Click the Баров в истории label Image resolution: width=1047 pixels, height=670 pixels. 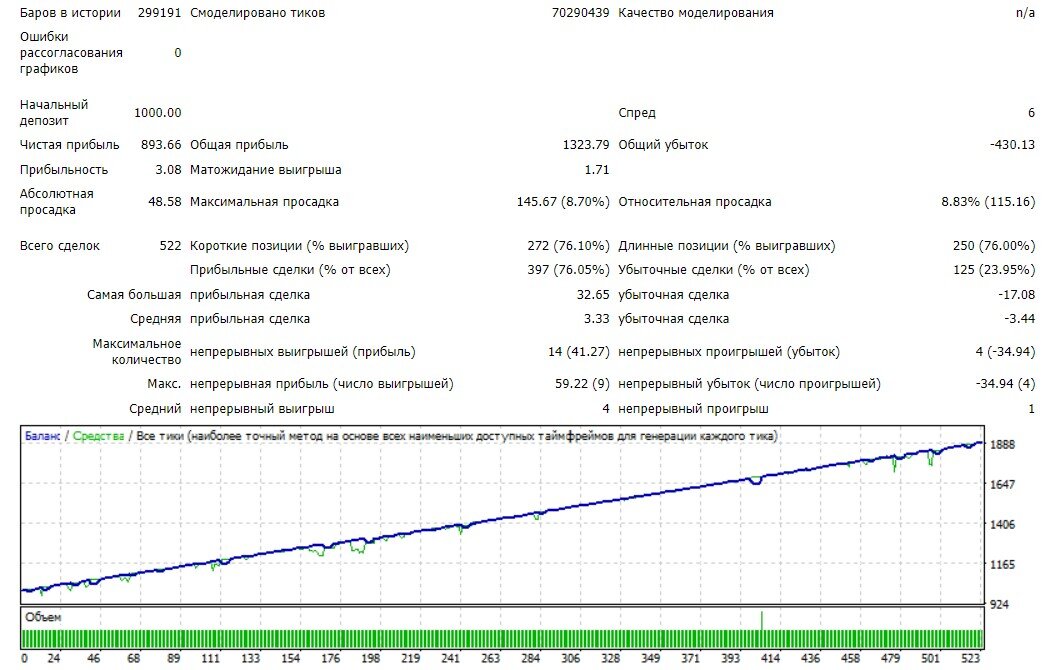pyautogui.click(x=70, y=13)
